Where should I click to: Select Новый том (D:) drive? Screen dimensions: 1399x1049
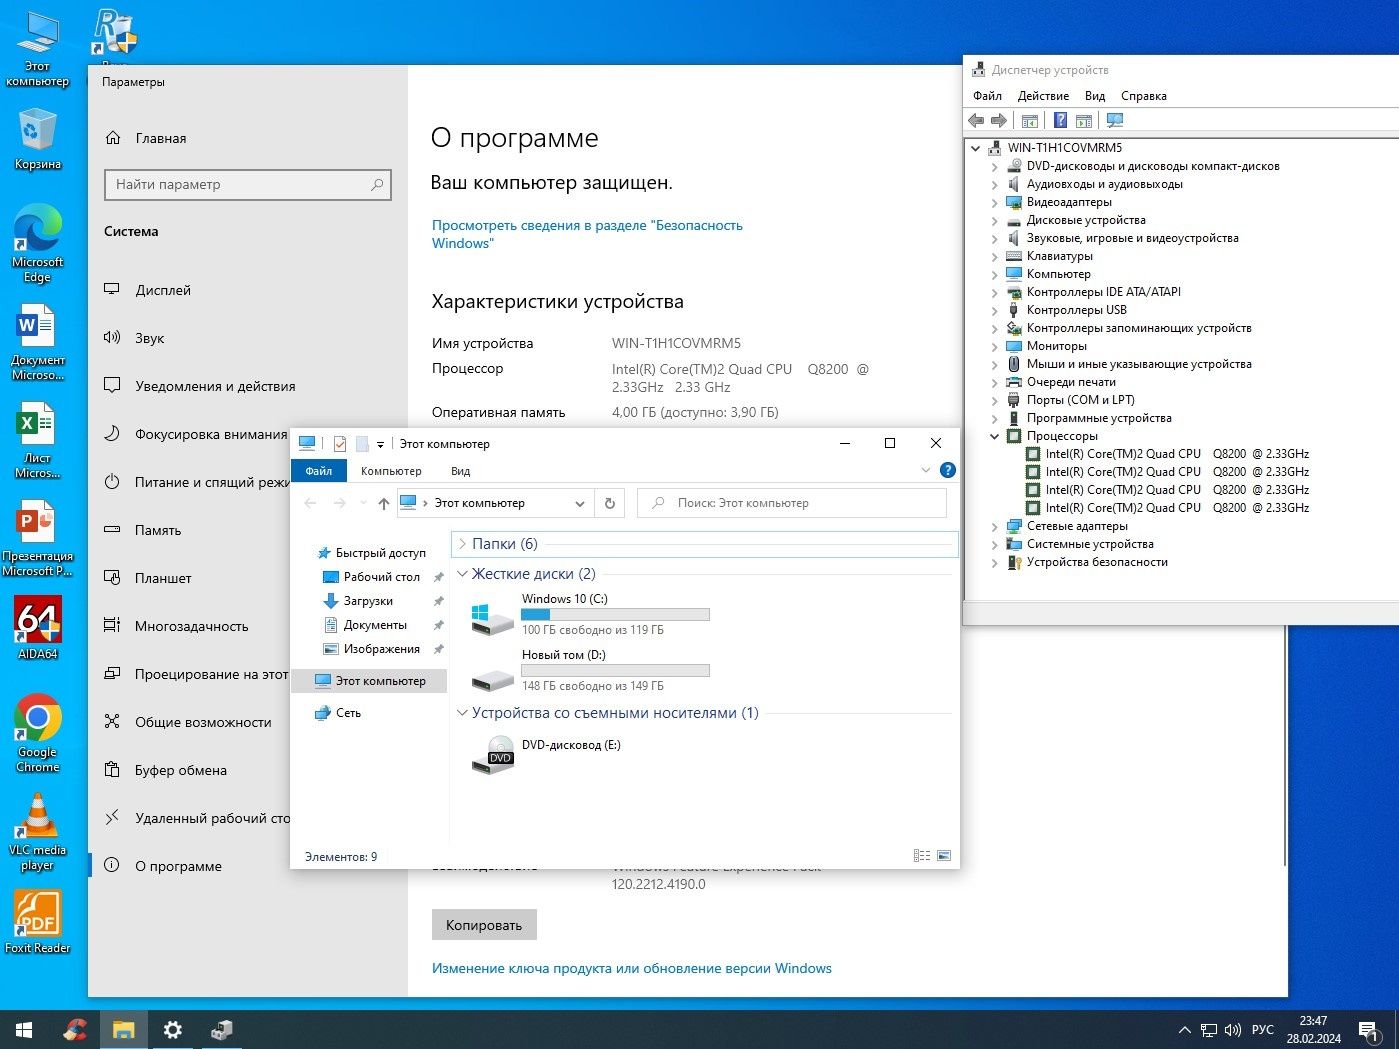tap(590, 671)
